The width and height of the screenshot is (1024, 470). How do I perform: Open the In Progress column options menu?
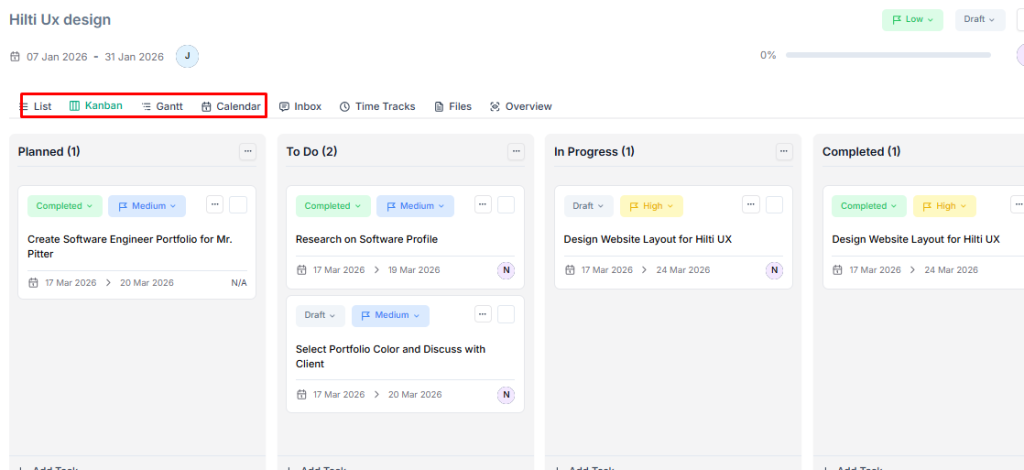click(x=784, y=152)
